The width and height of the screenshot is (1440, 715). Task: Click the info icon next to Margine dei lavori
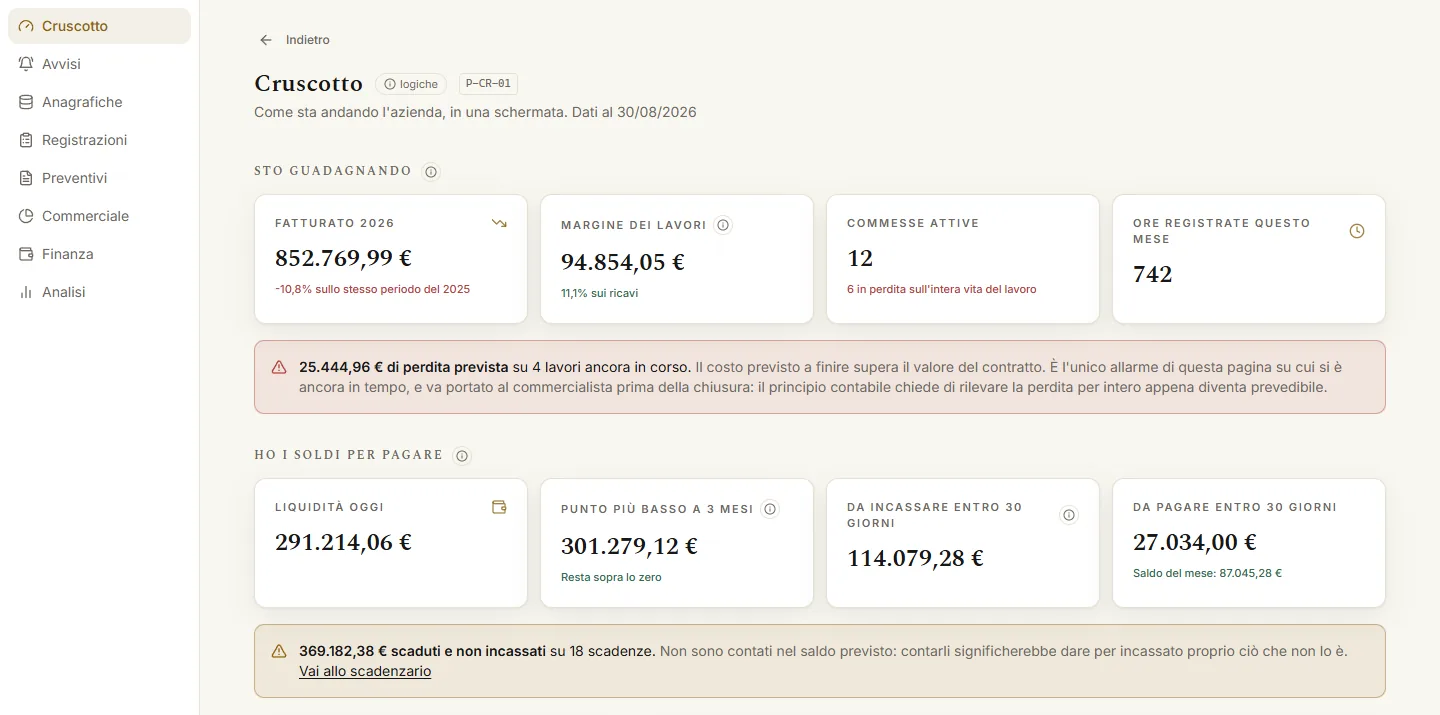pyautogui.click(x=723, y=225)
